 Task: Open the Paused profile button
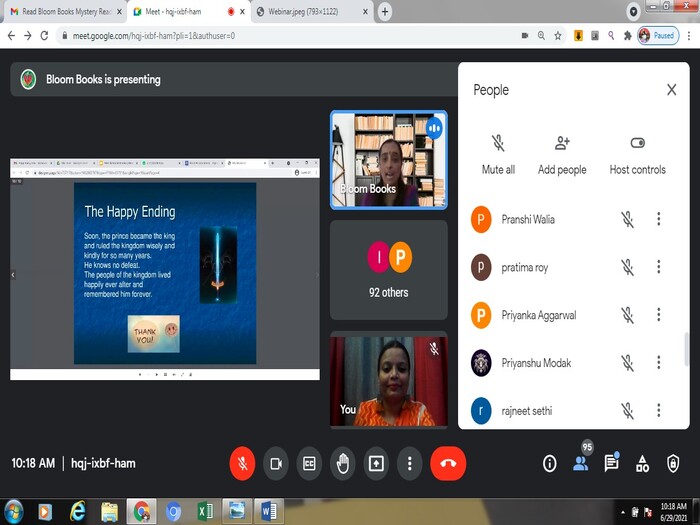coord(658,36)
